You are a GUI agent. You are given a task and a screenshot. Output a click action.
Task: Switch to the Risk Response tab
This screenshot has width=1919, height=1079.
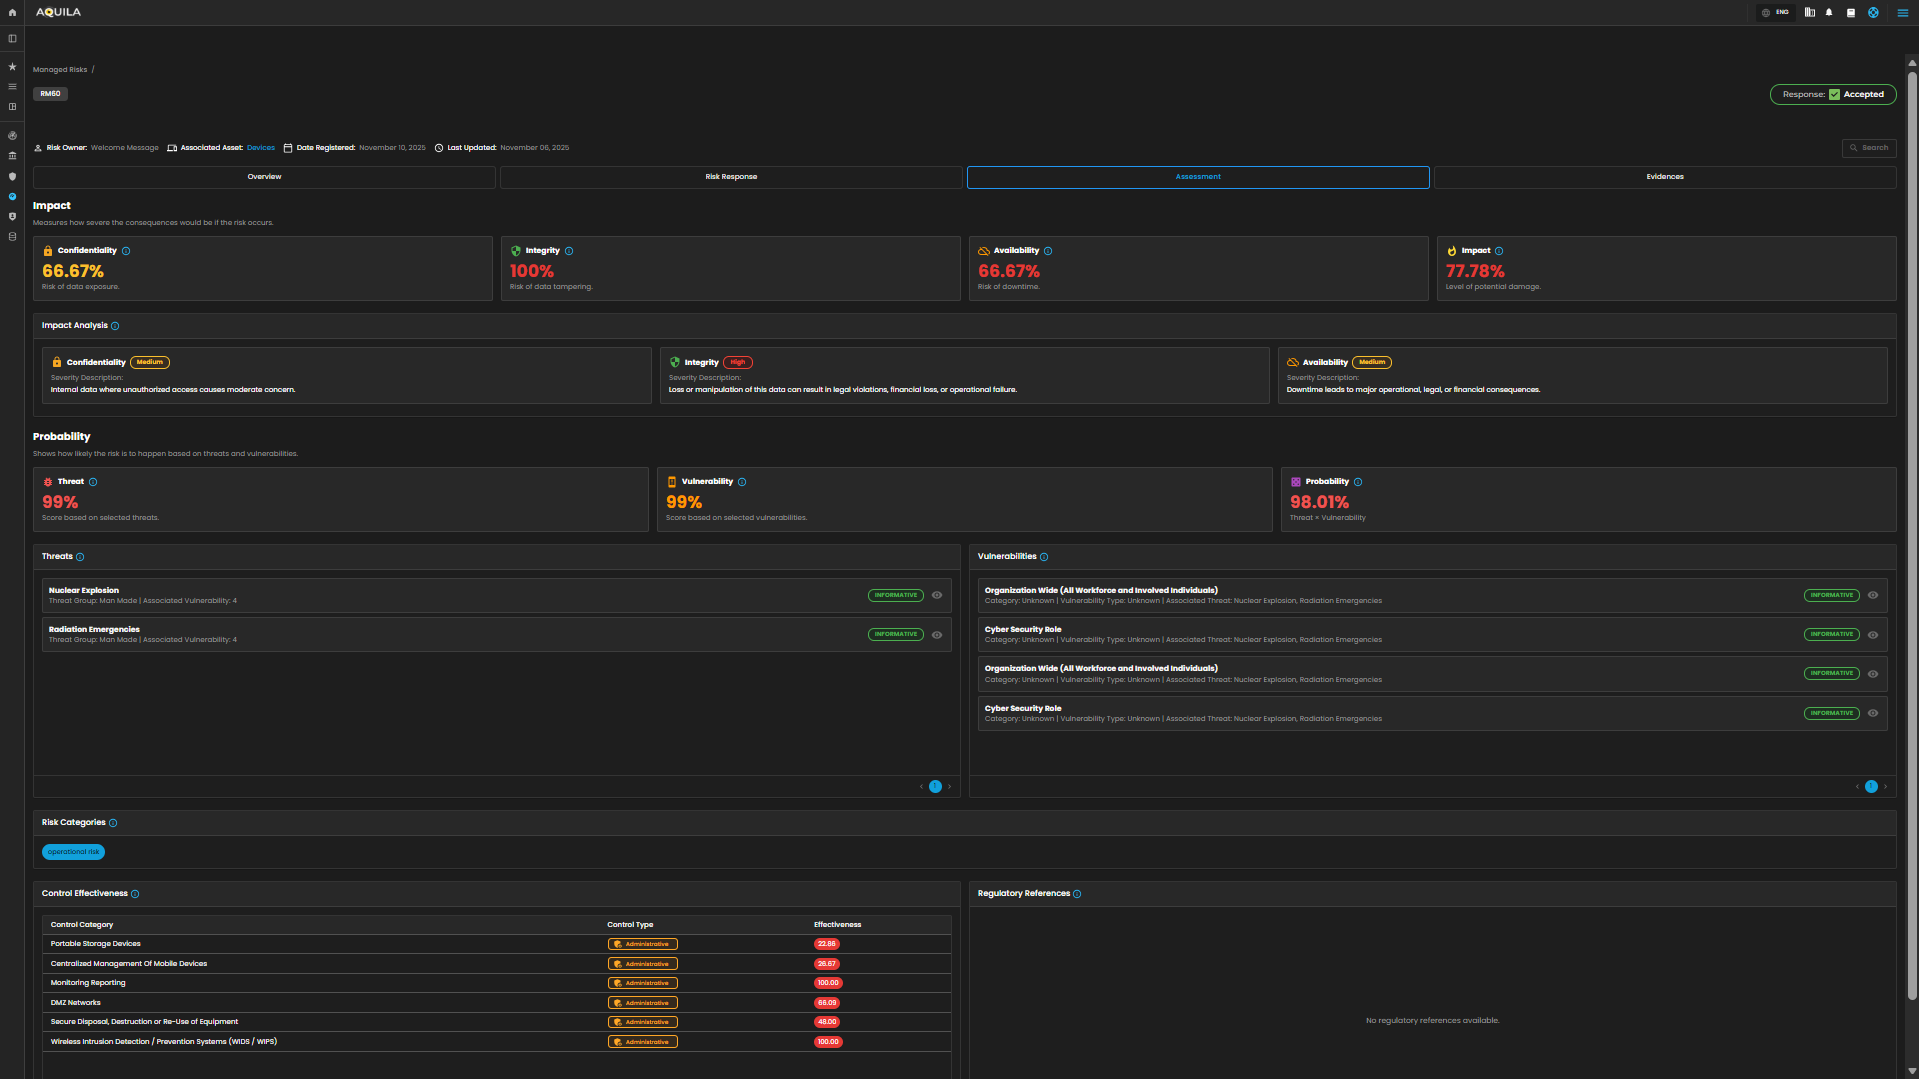click(x=731, y=177)
